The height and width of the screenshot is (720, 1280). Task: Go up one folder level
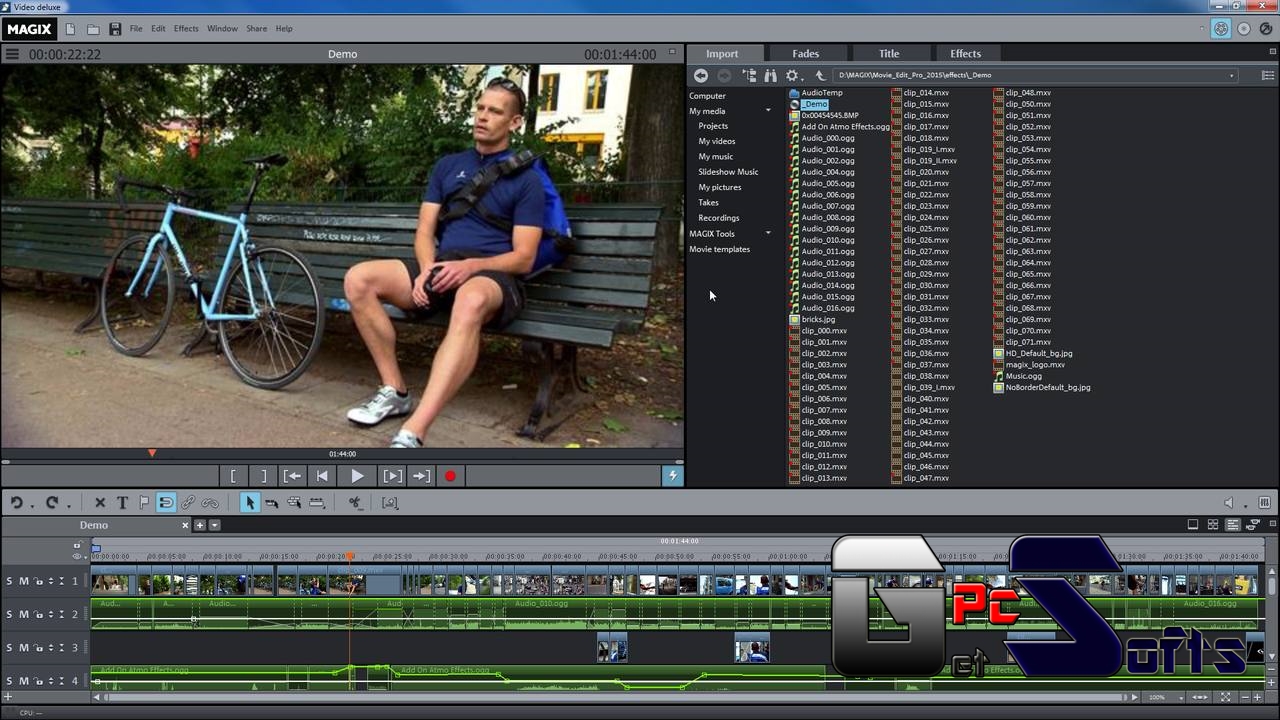click(820, 75)
